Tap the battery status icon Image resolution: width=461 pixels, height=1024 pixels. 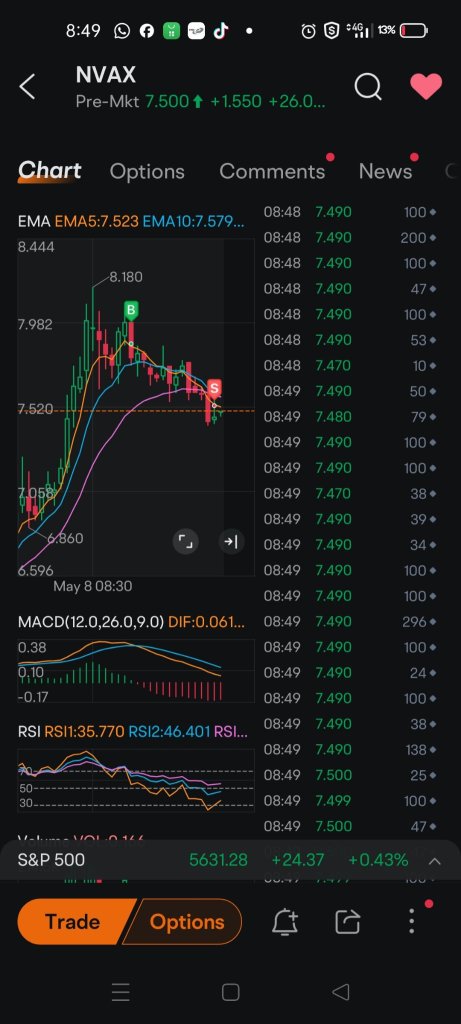(413, 30)
